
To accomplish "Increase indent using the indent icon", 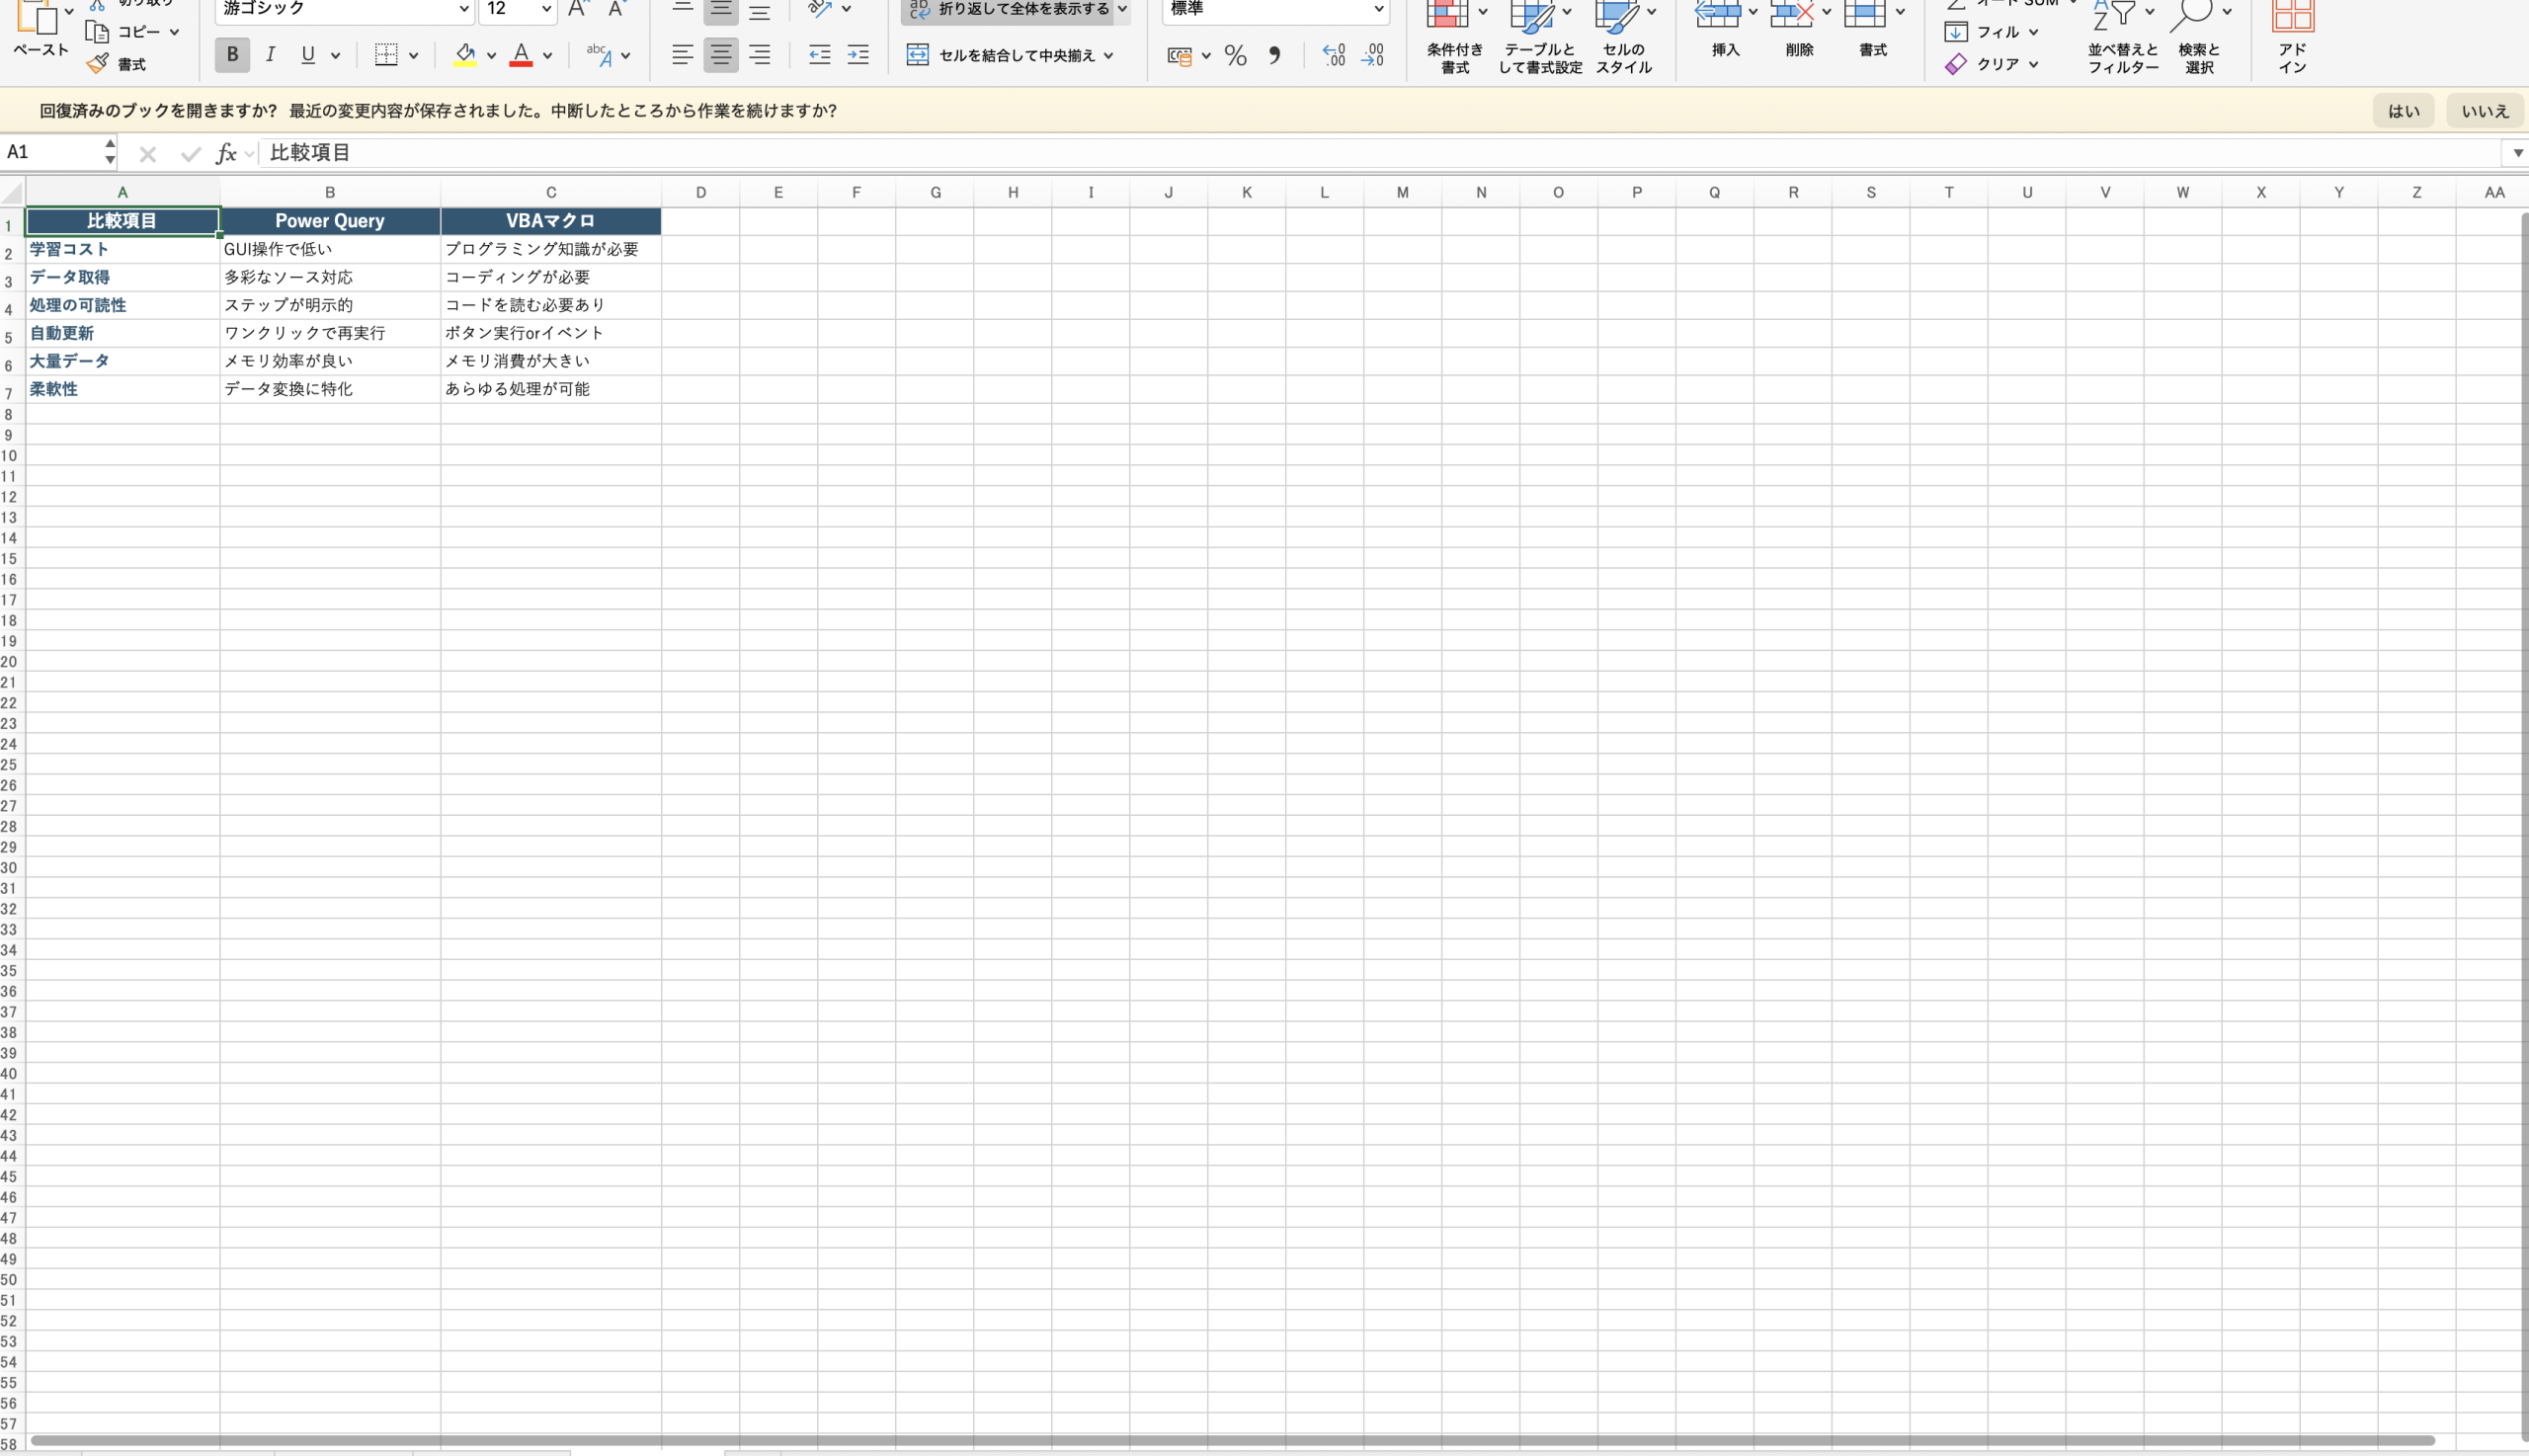I will (858, 55).
